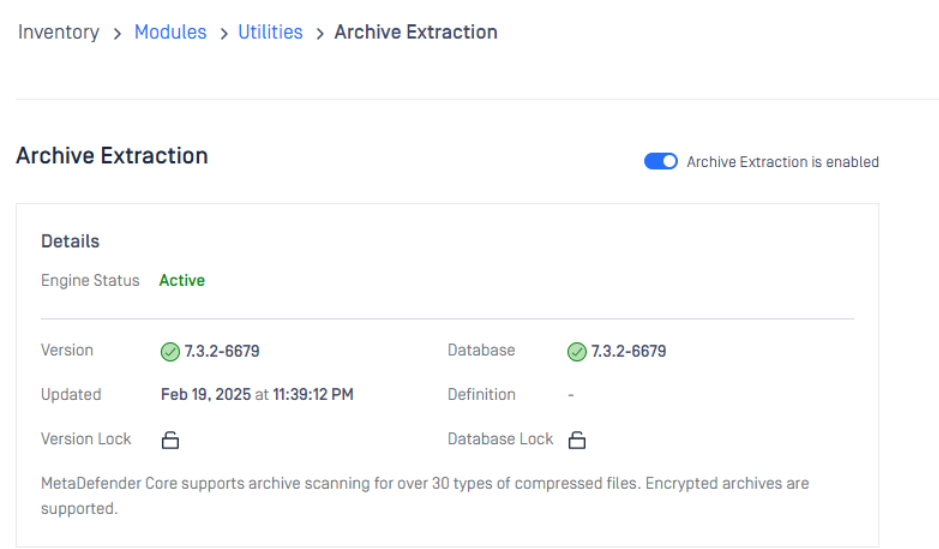Viewport: 939px width, 549px height.
Task: Open the Modules breadcrumb link
Action: click(x=170, y=32)
